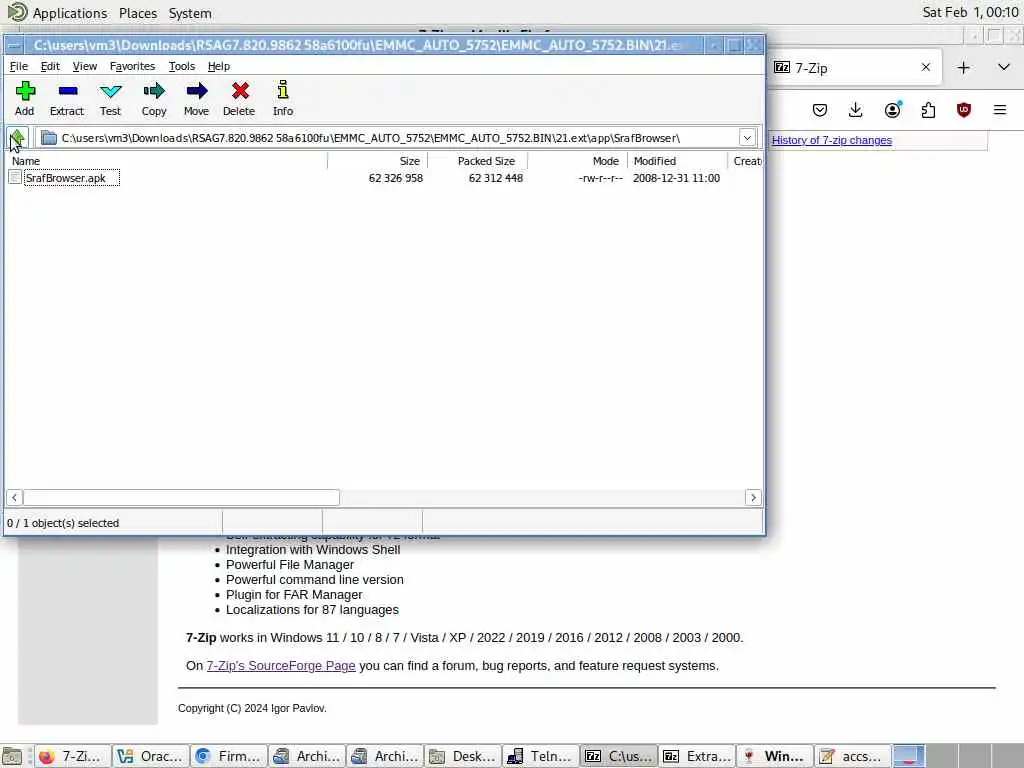The image size is (1024, 768).
Task: Click the uBlock Origin shield icon
Action: click(x=963, y=110)
